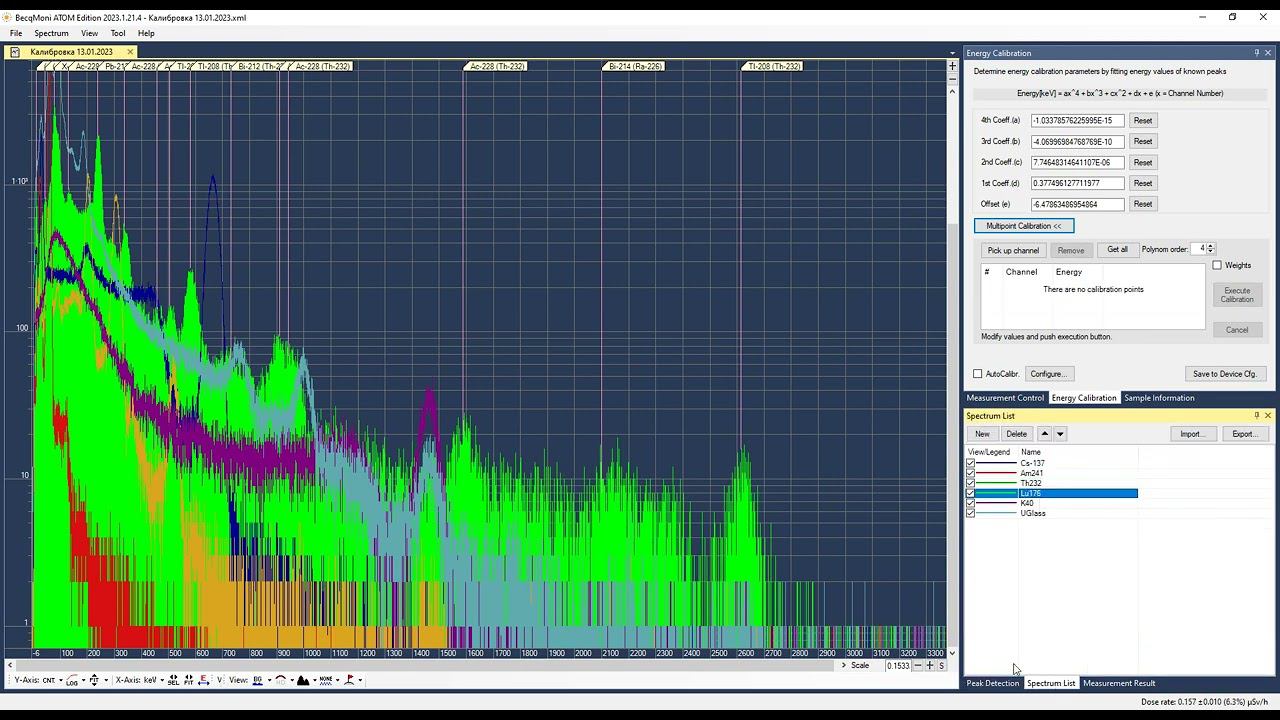
Task: Toggle visibility of the Th232 spectrum
Action: point(970,483)
